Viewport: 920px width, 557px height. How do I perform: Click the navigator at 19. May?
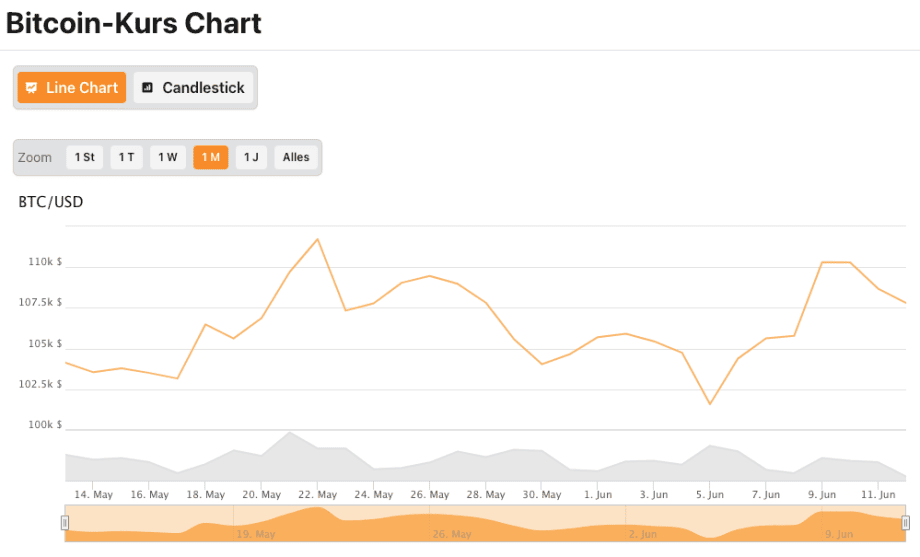point(256,534)
